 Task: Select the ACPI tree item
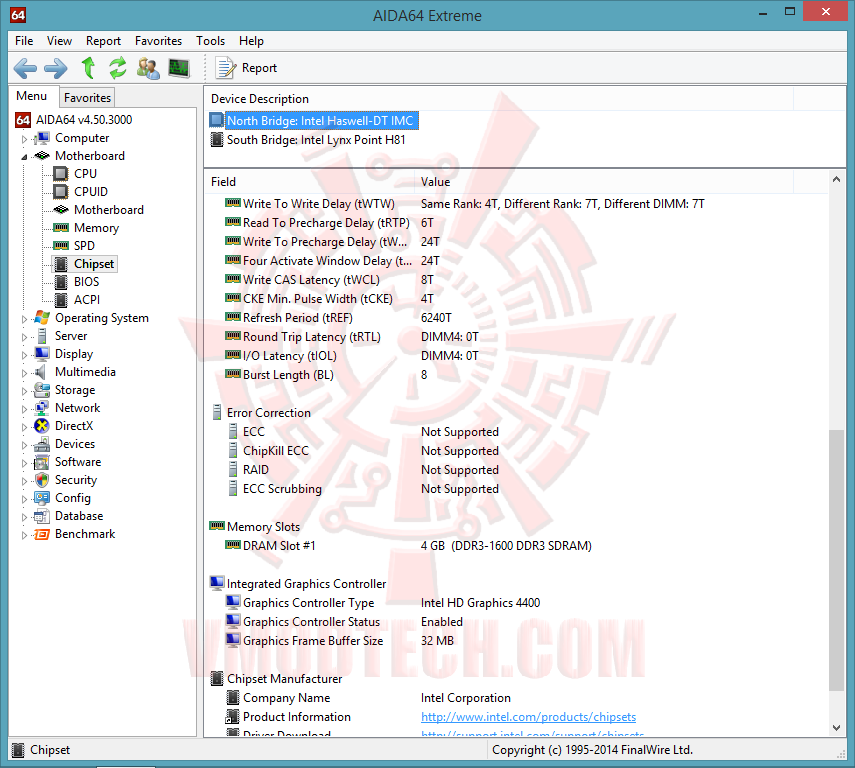pos(87,300)
